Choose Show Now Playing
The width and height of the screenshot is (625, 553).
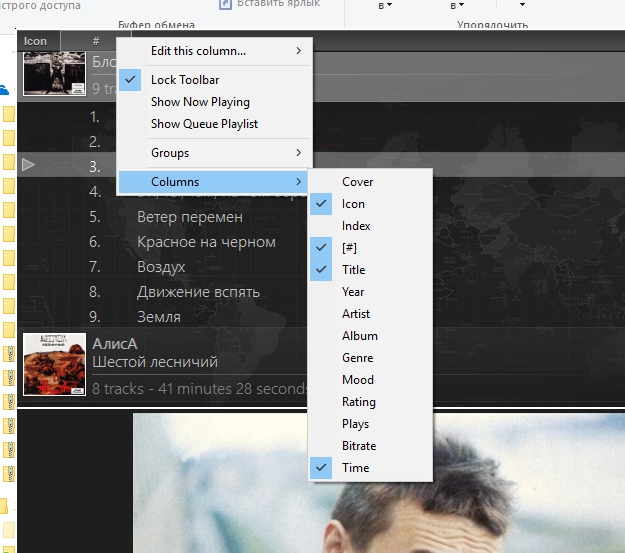pyautogui.click(x=200, y=102)
